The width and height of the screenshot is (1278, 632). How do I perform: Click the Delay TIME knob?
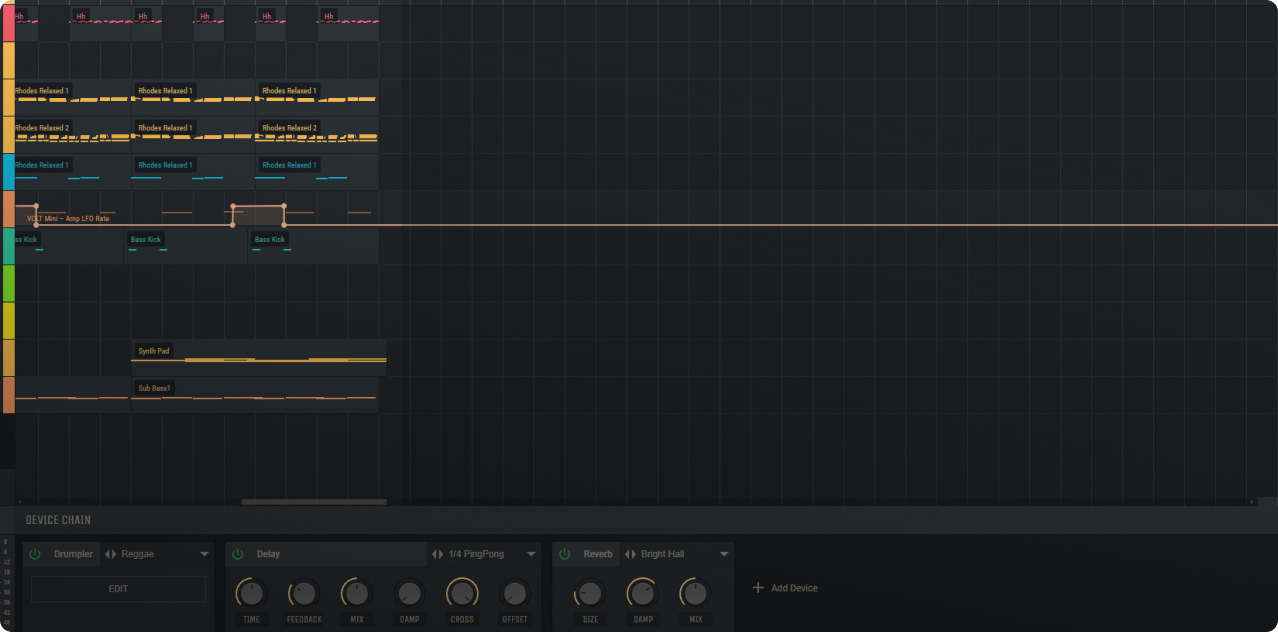[251, 594]
